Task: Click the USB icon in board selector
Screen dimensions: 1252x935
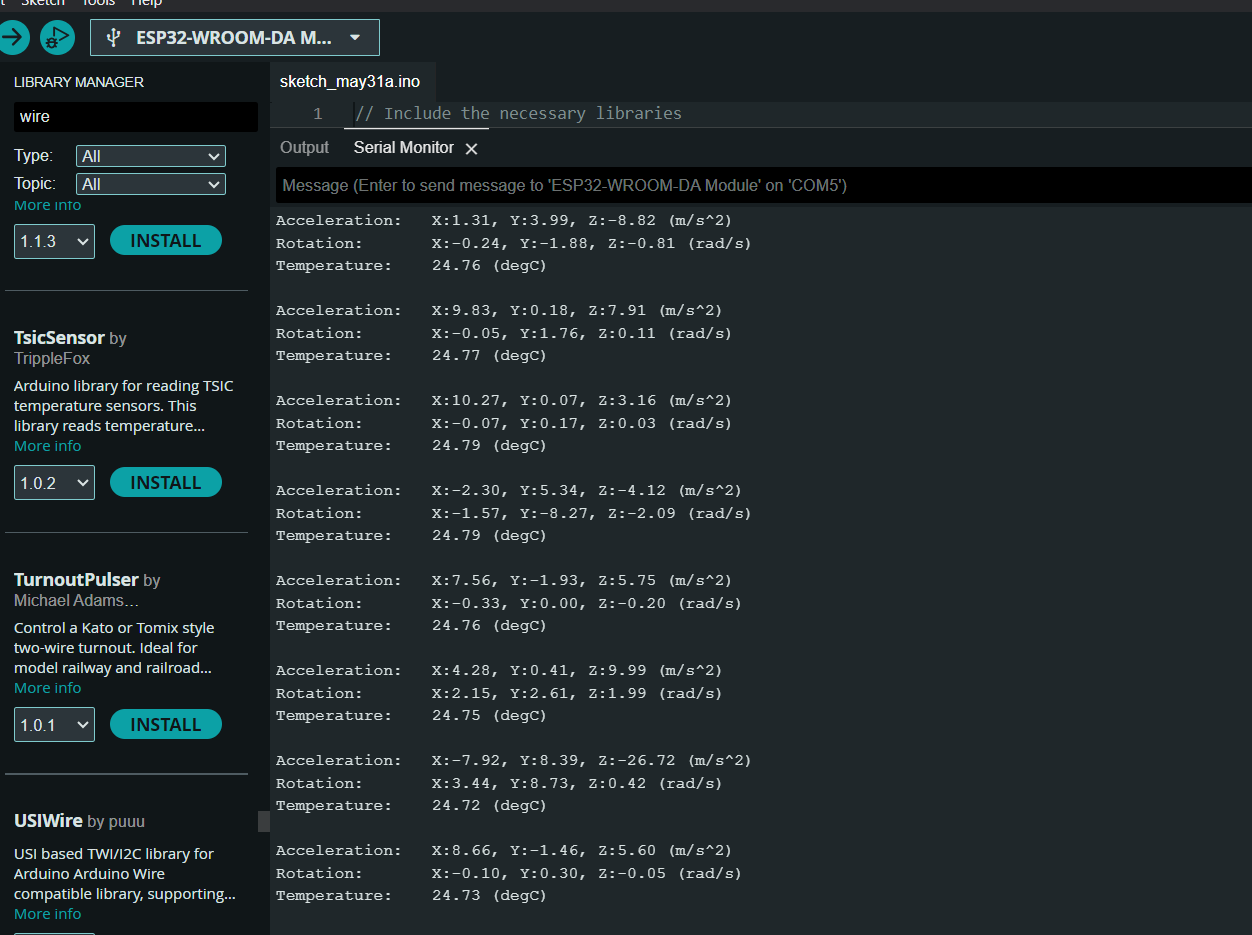Action: (113, 38)
